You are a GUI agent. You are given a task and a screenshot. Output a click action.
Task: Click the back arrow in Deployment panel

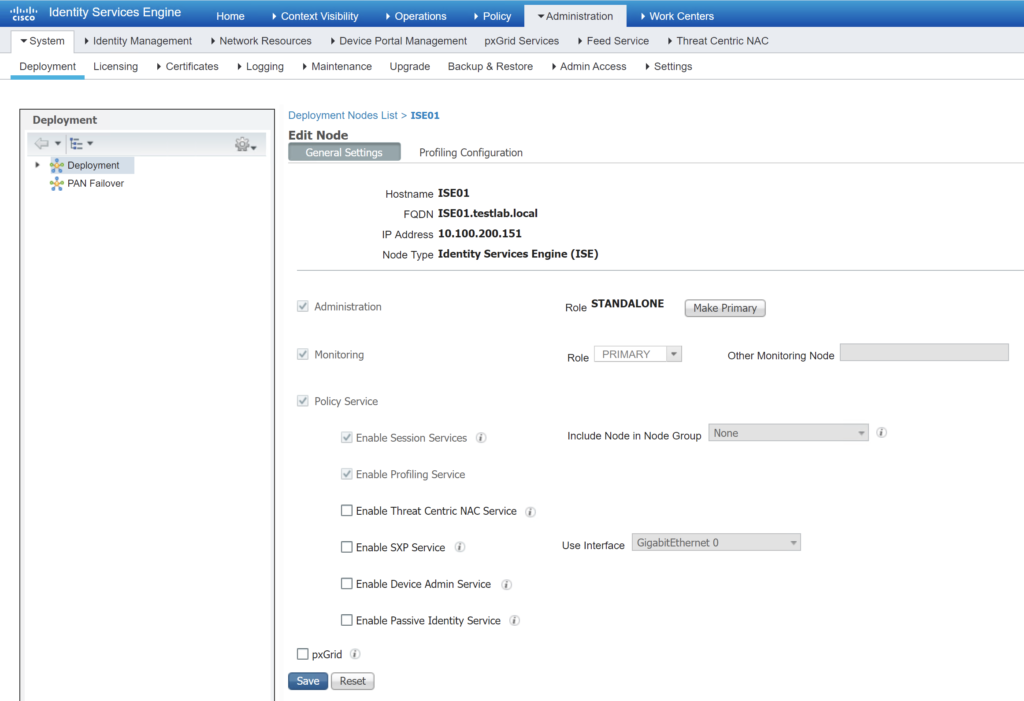pyautogui.click(x=41, y=144)
